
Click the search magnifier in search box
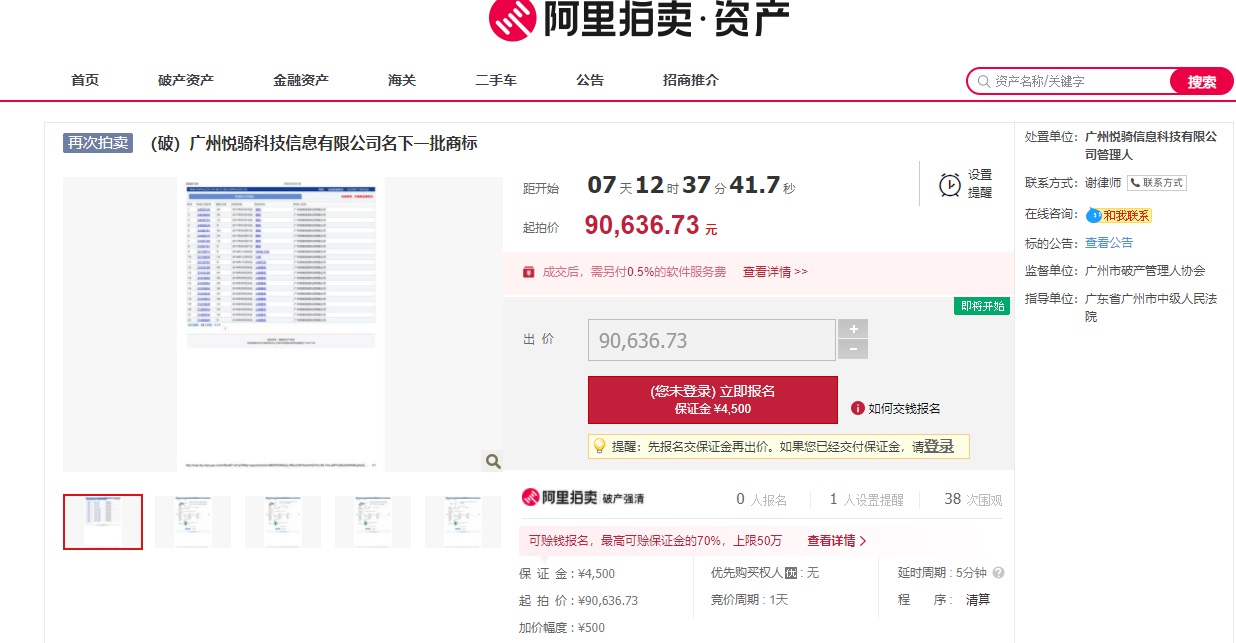point(984,81)
